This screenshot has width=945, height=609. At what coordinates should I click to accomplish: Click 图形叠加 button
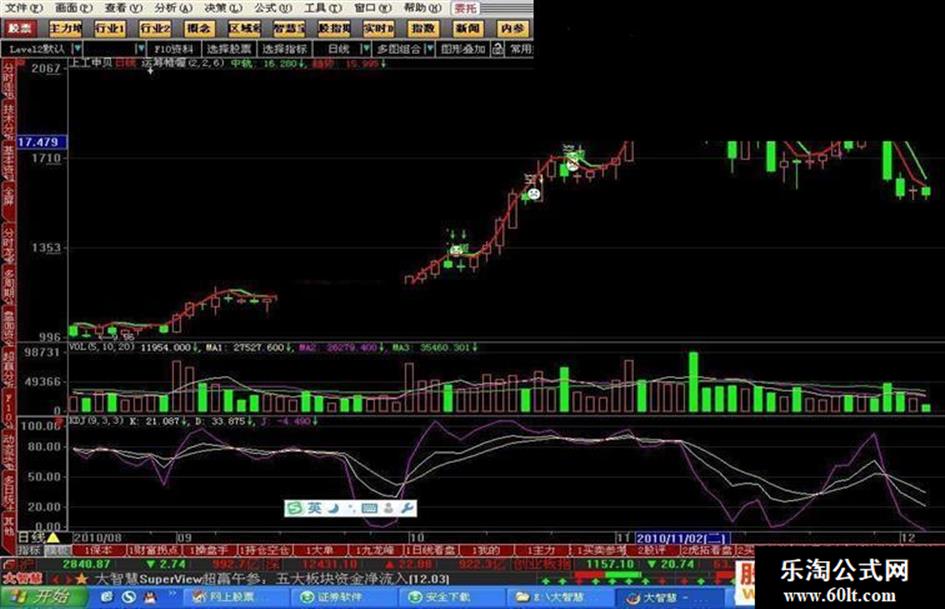(463, 49)
